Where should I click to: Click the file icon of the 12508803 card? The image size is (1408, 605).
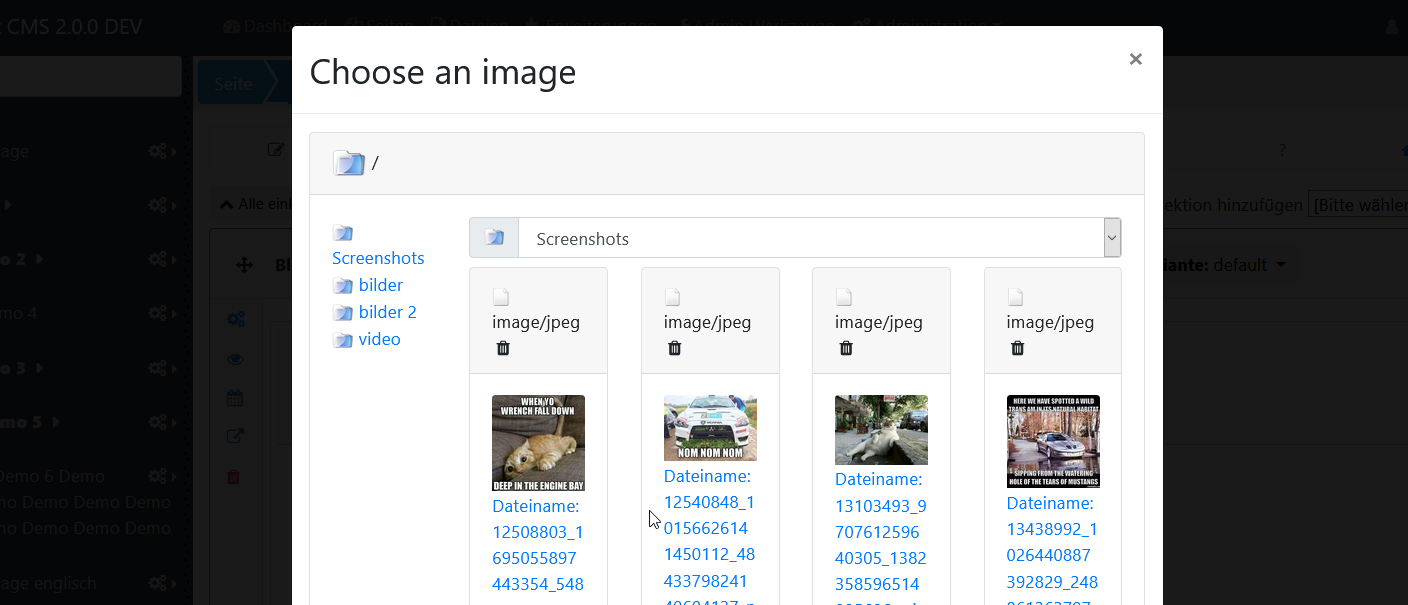(x=501, y=297)
